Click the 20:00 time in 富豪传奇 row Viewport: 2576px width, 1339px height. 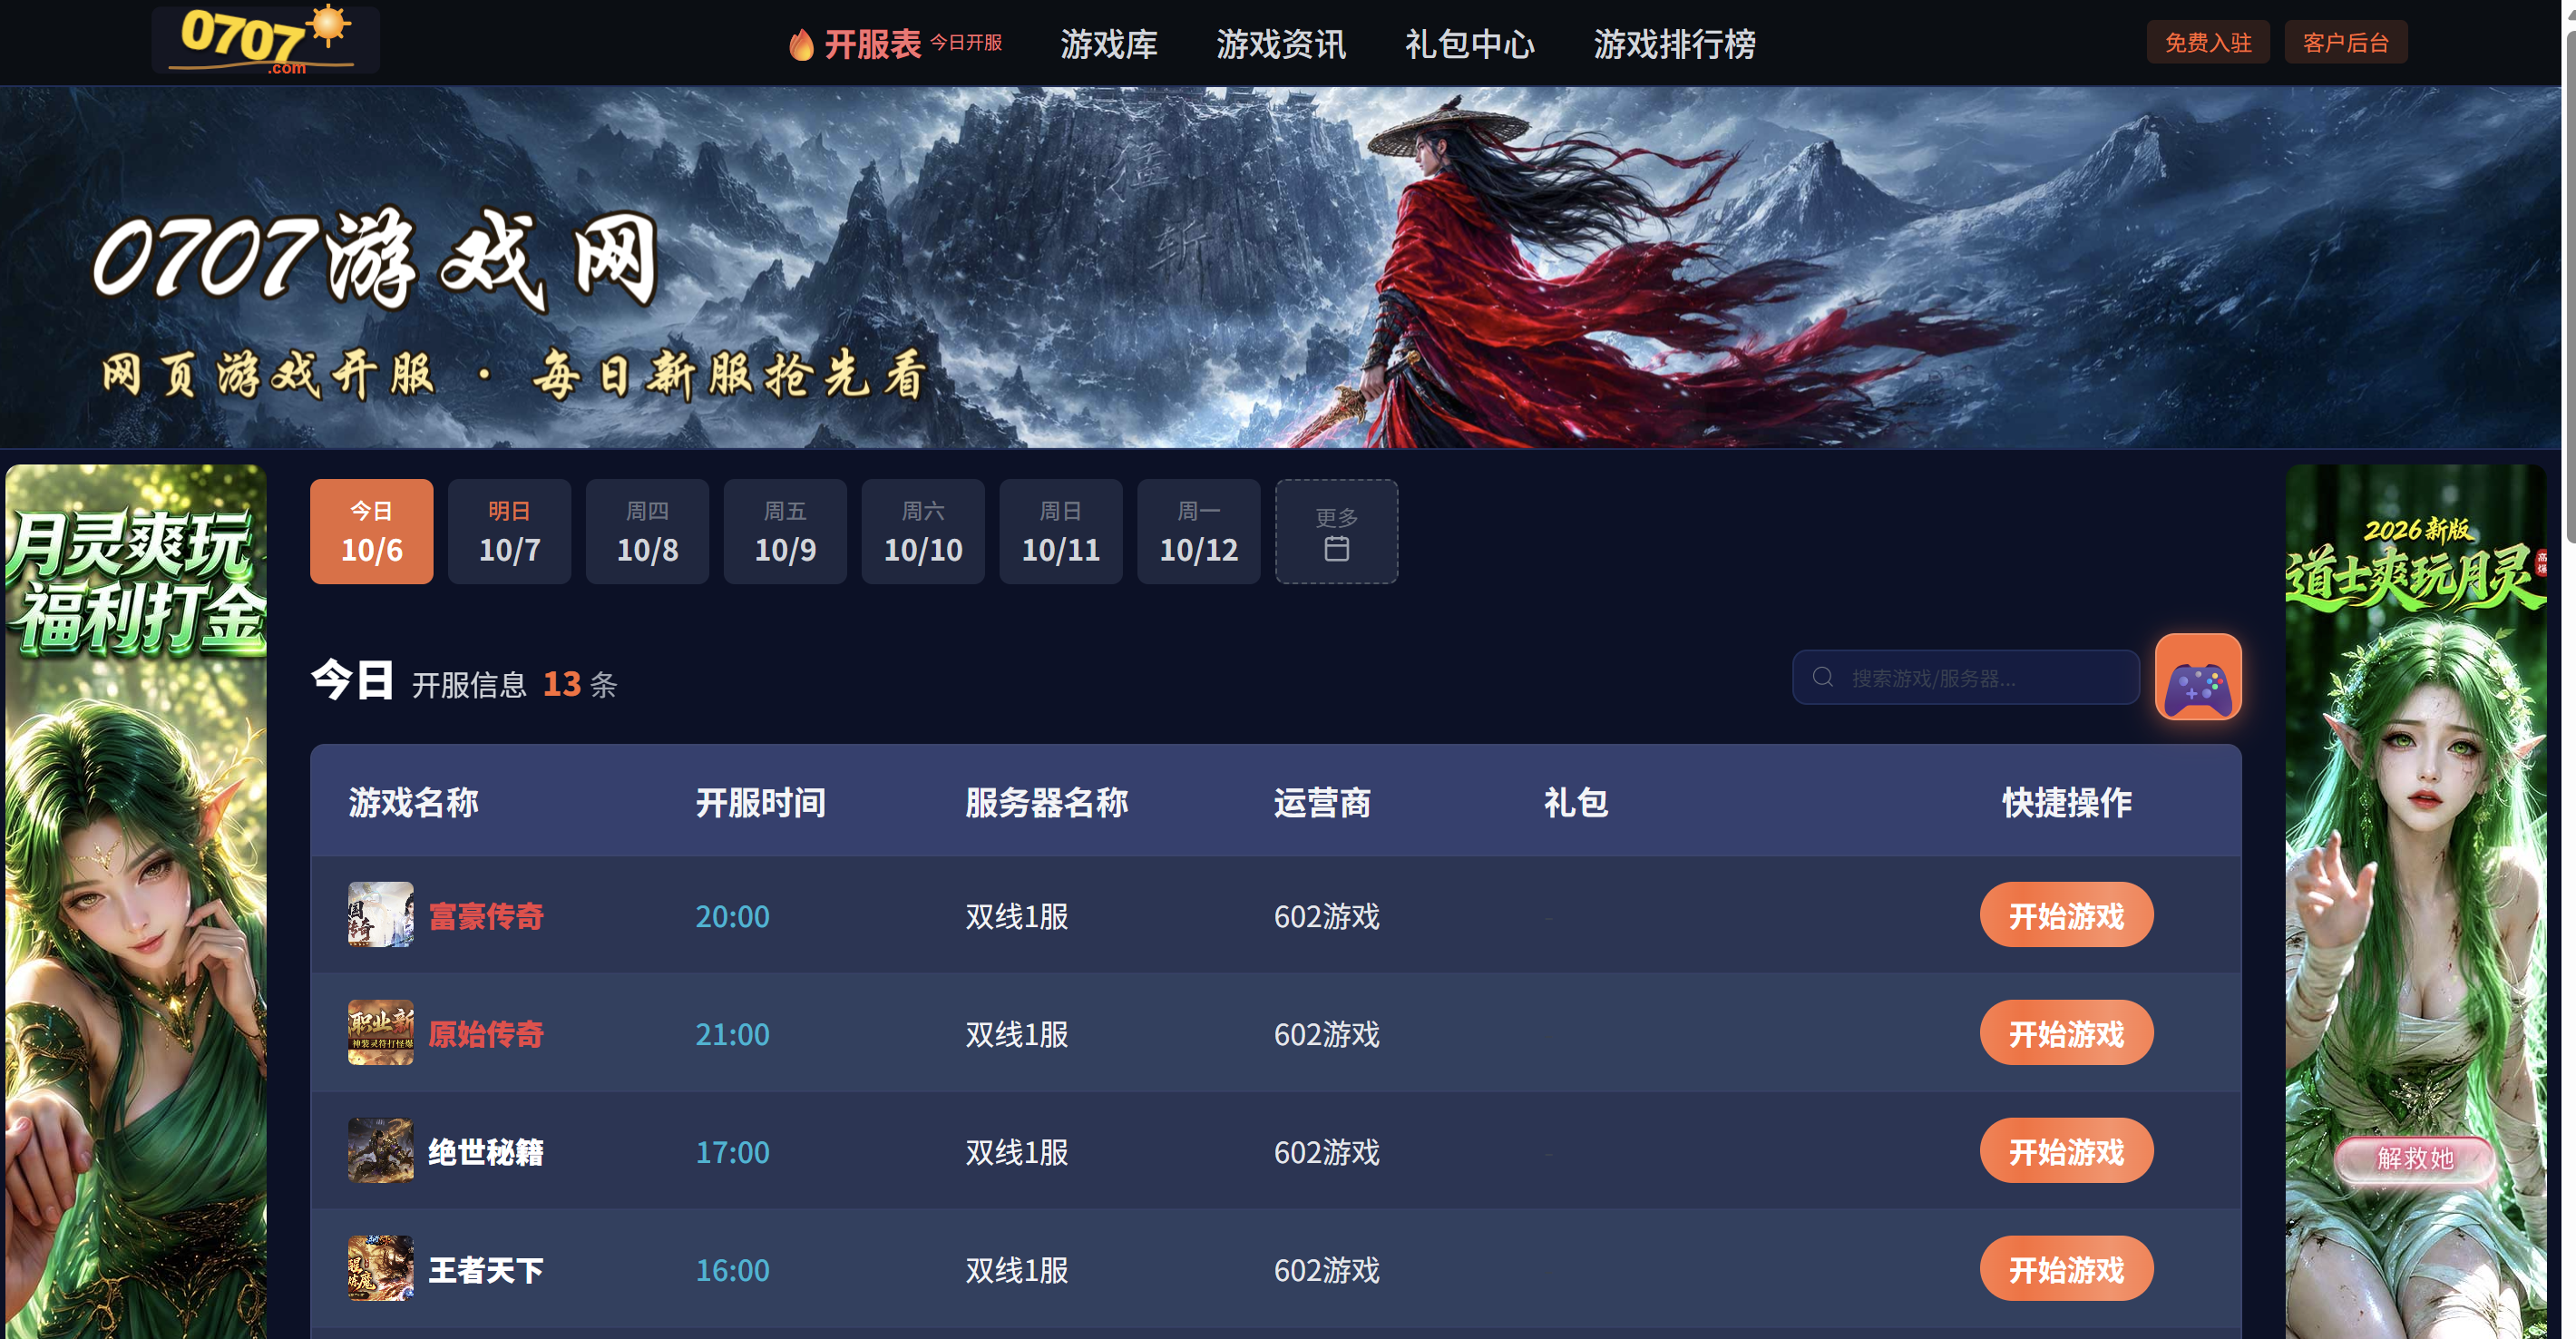point(732,916)
